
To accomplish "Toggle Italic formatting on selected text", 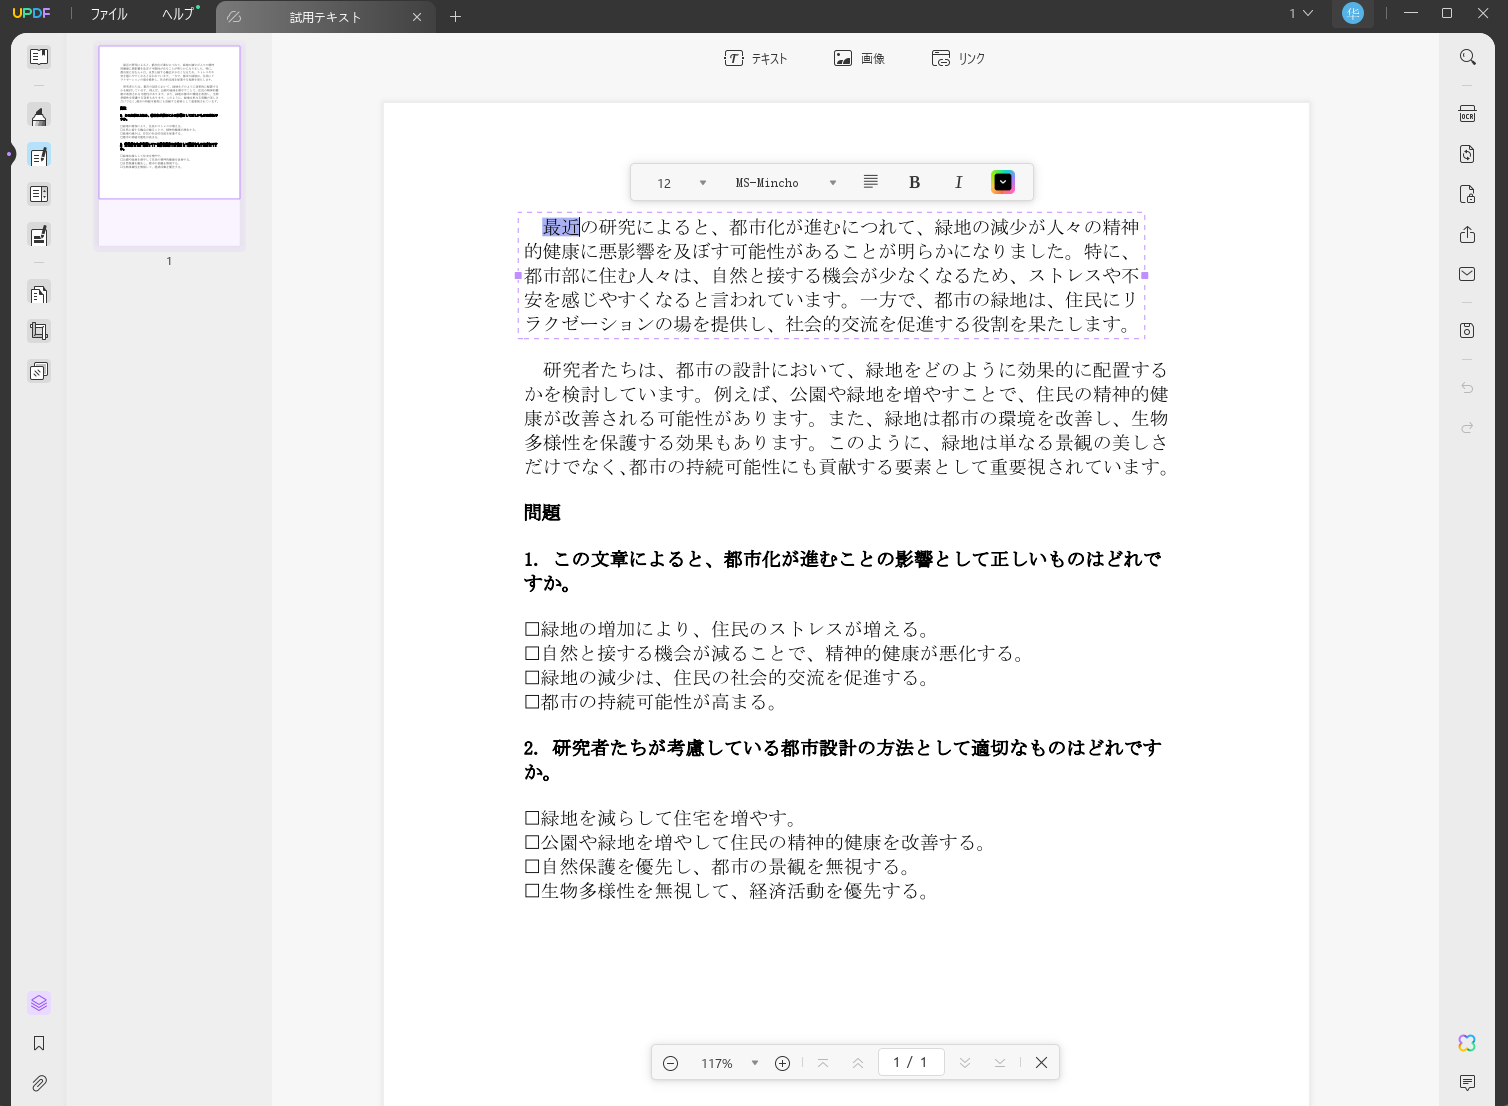I will pyautogui.click(x=958, y=182).
